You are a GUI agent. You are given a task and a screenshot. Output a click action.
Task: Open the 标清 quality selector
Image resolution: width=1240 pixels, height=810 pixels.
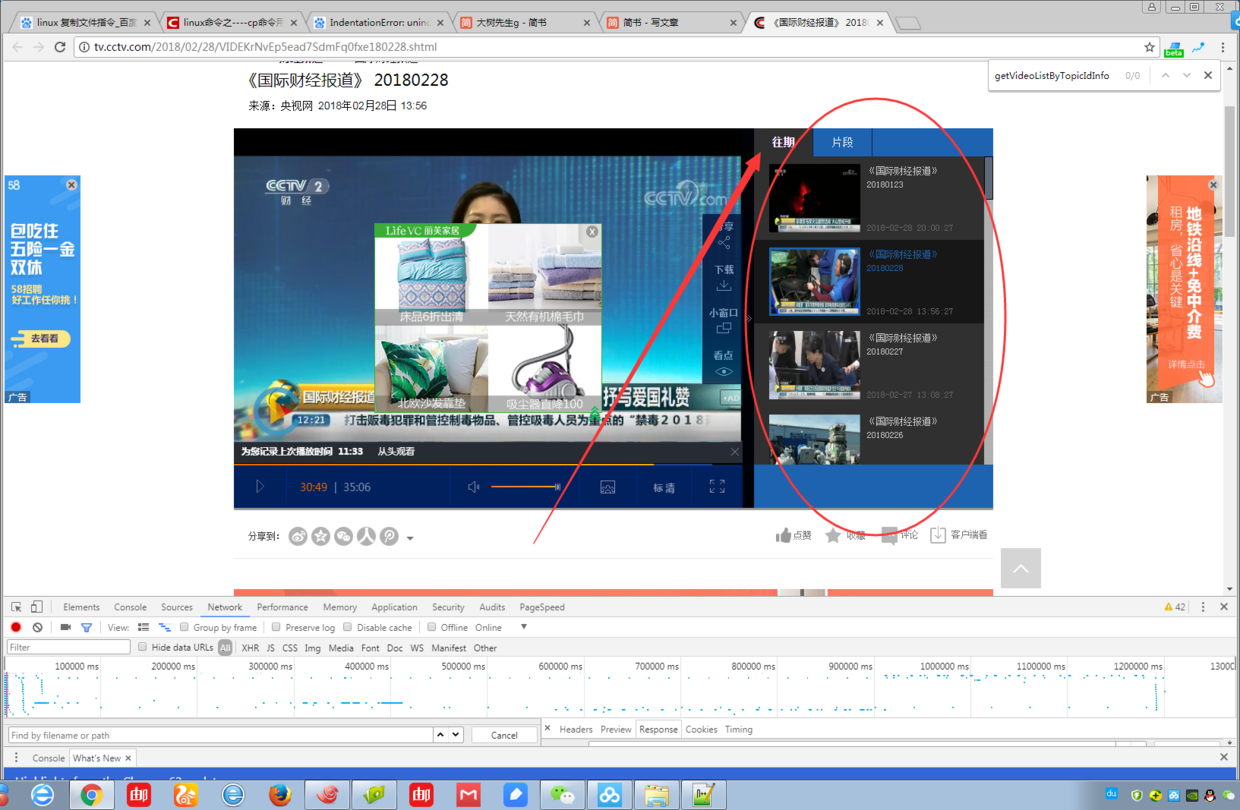(x=664, y=488)
